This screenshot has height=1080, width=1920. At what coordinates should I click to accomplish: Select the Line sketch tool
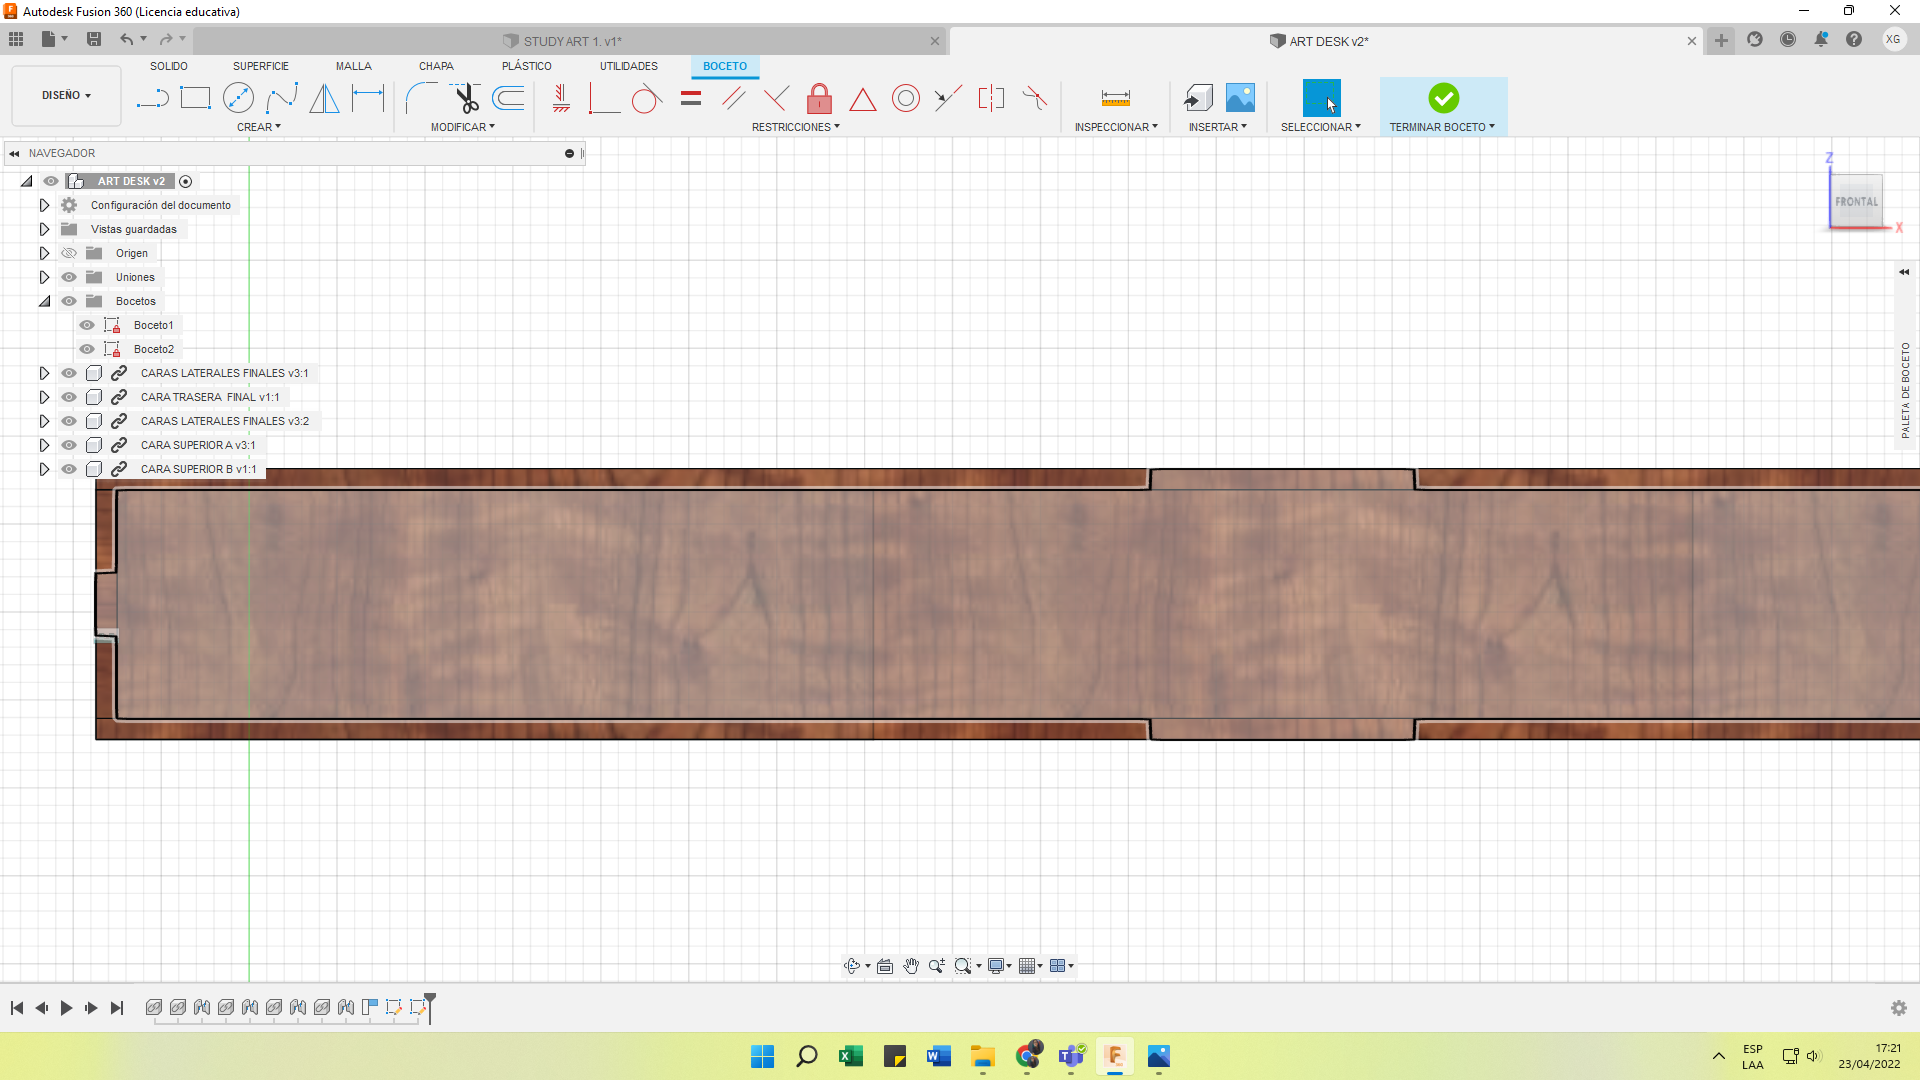click(x=152, y=98)
